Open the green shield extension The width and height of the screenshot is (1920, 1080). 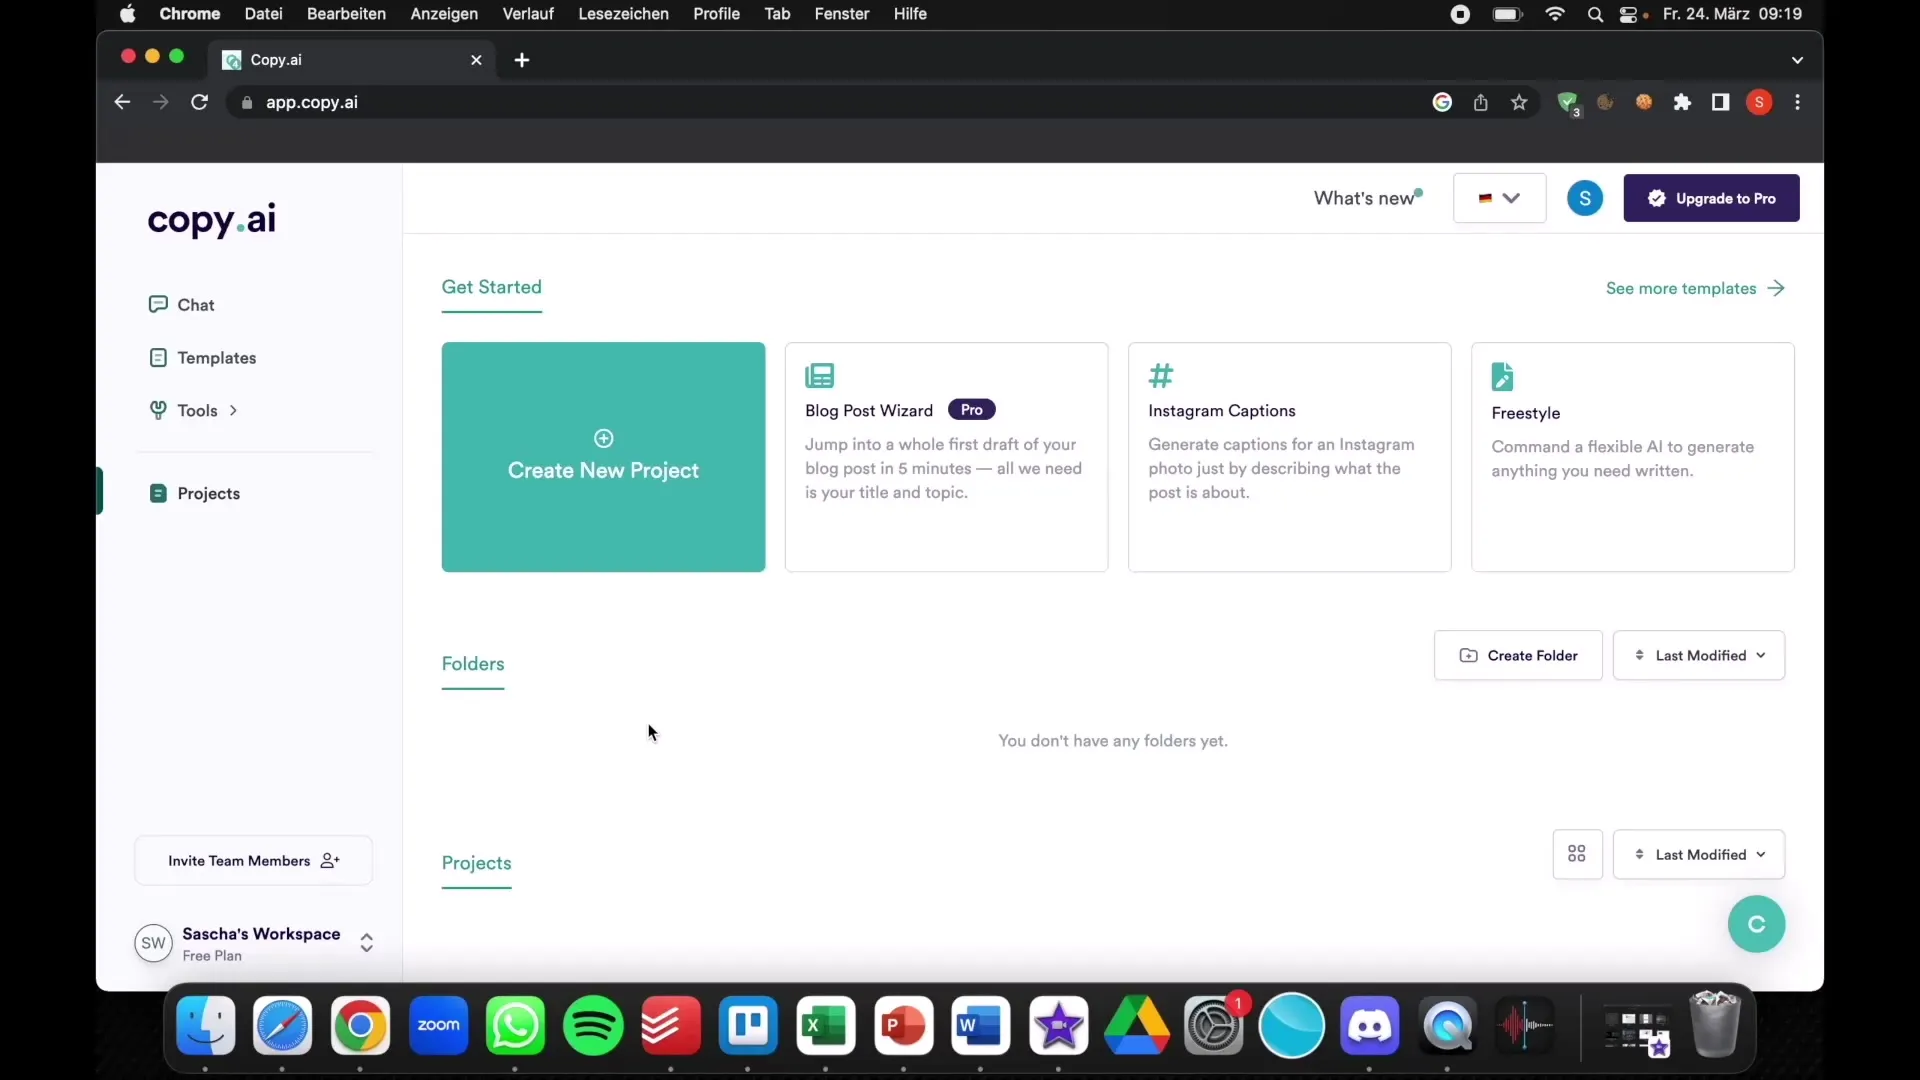click(x=1567, y=103)
